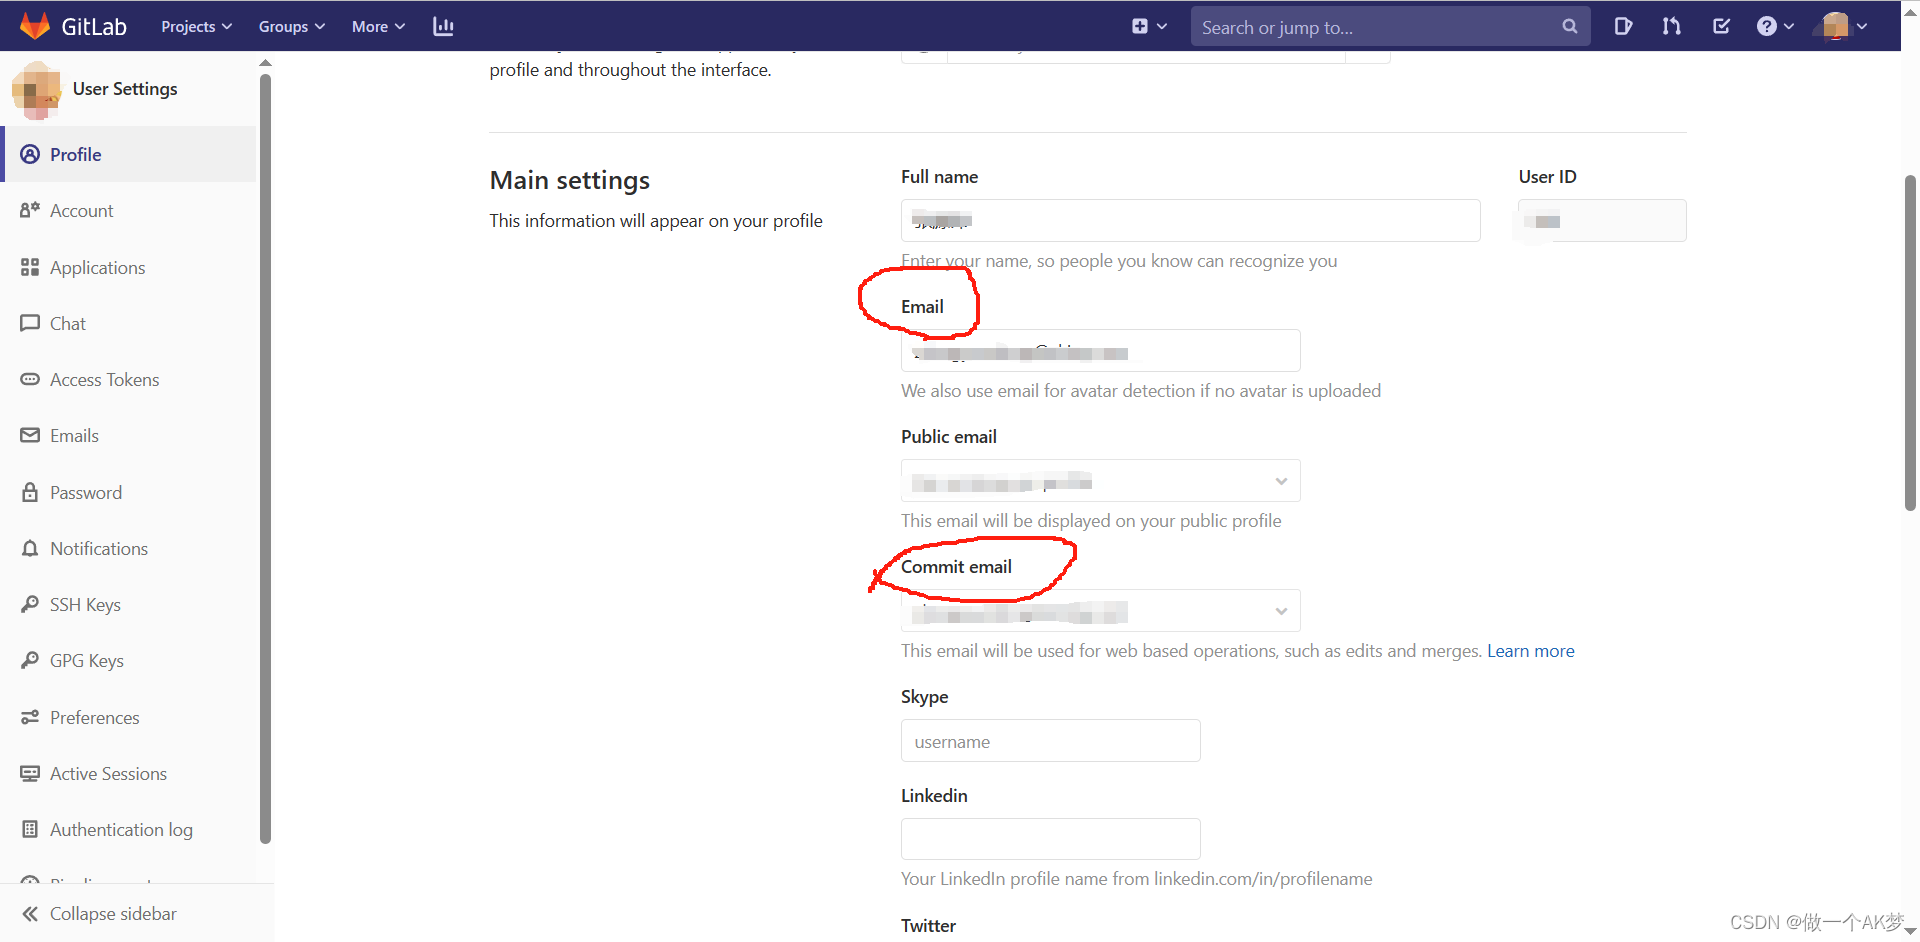Open the To-Do List icon
1920x942 pixels.
click(1720, 26)
